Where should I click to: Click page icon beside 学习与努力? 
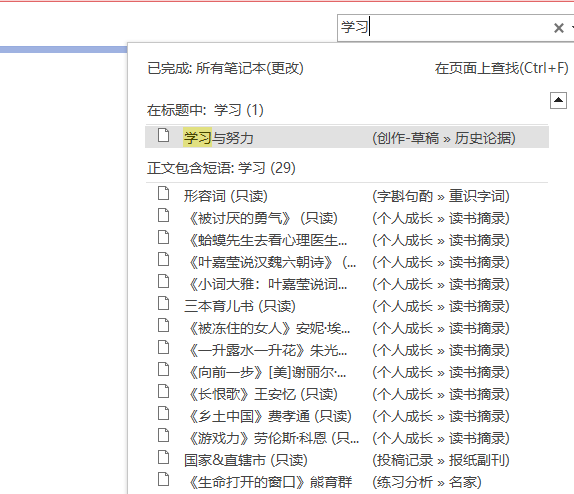tap(163, 135)
